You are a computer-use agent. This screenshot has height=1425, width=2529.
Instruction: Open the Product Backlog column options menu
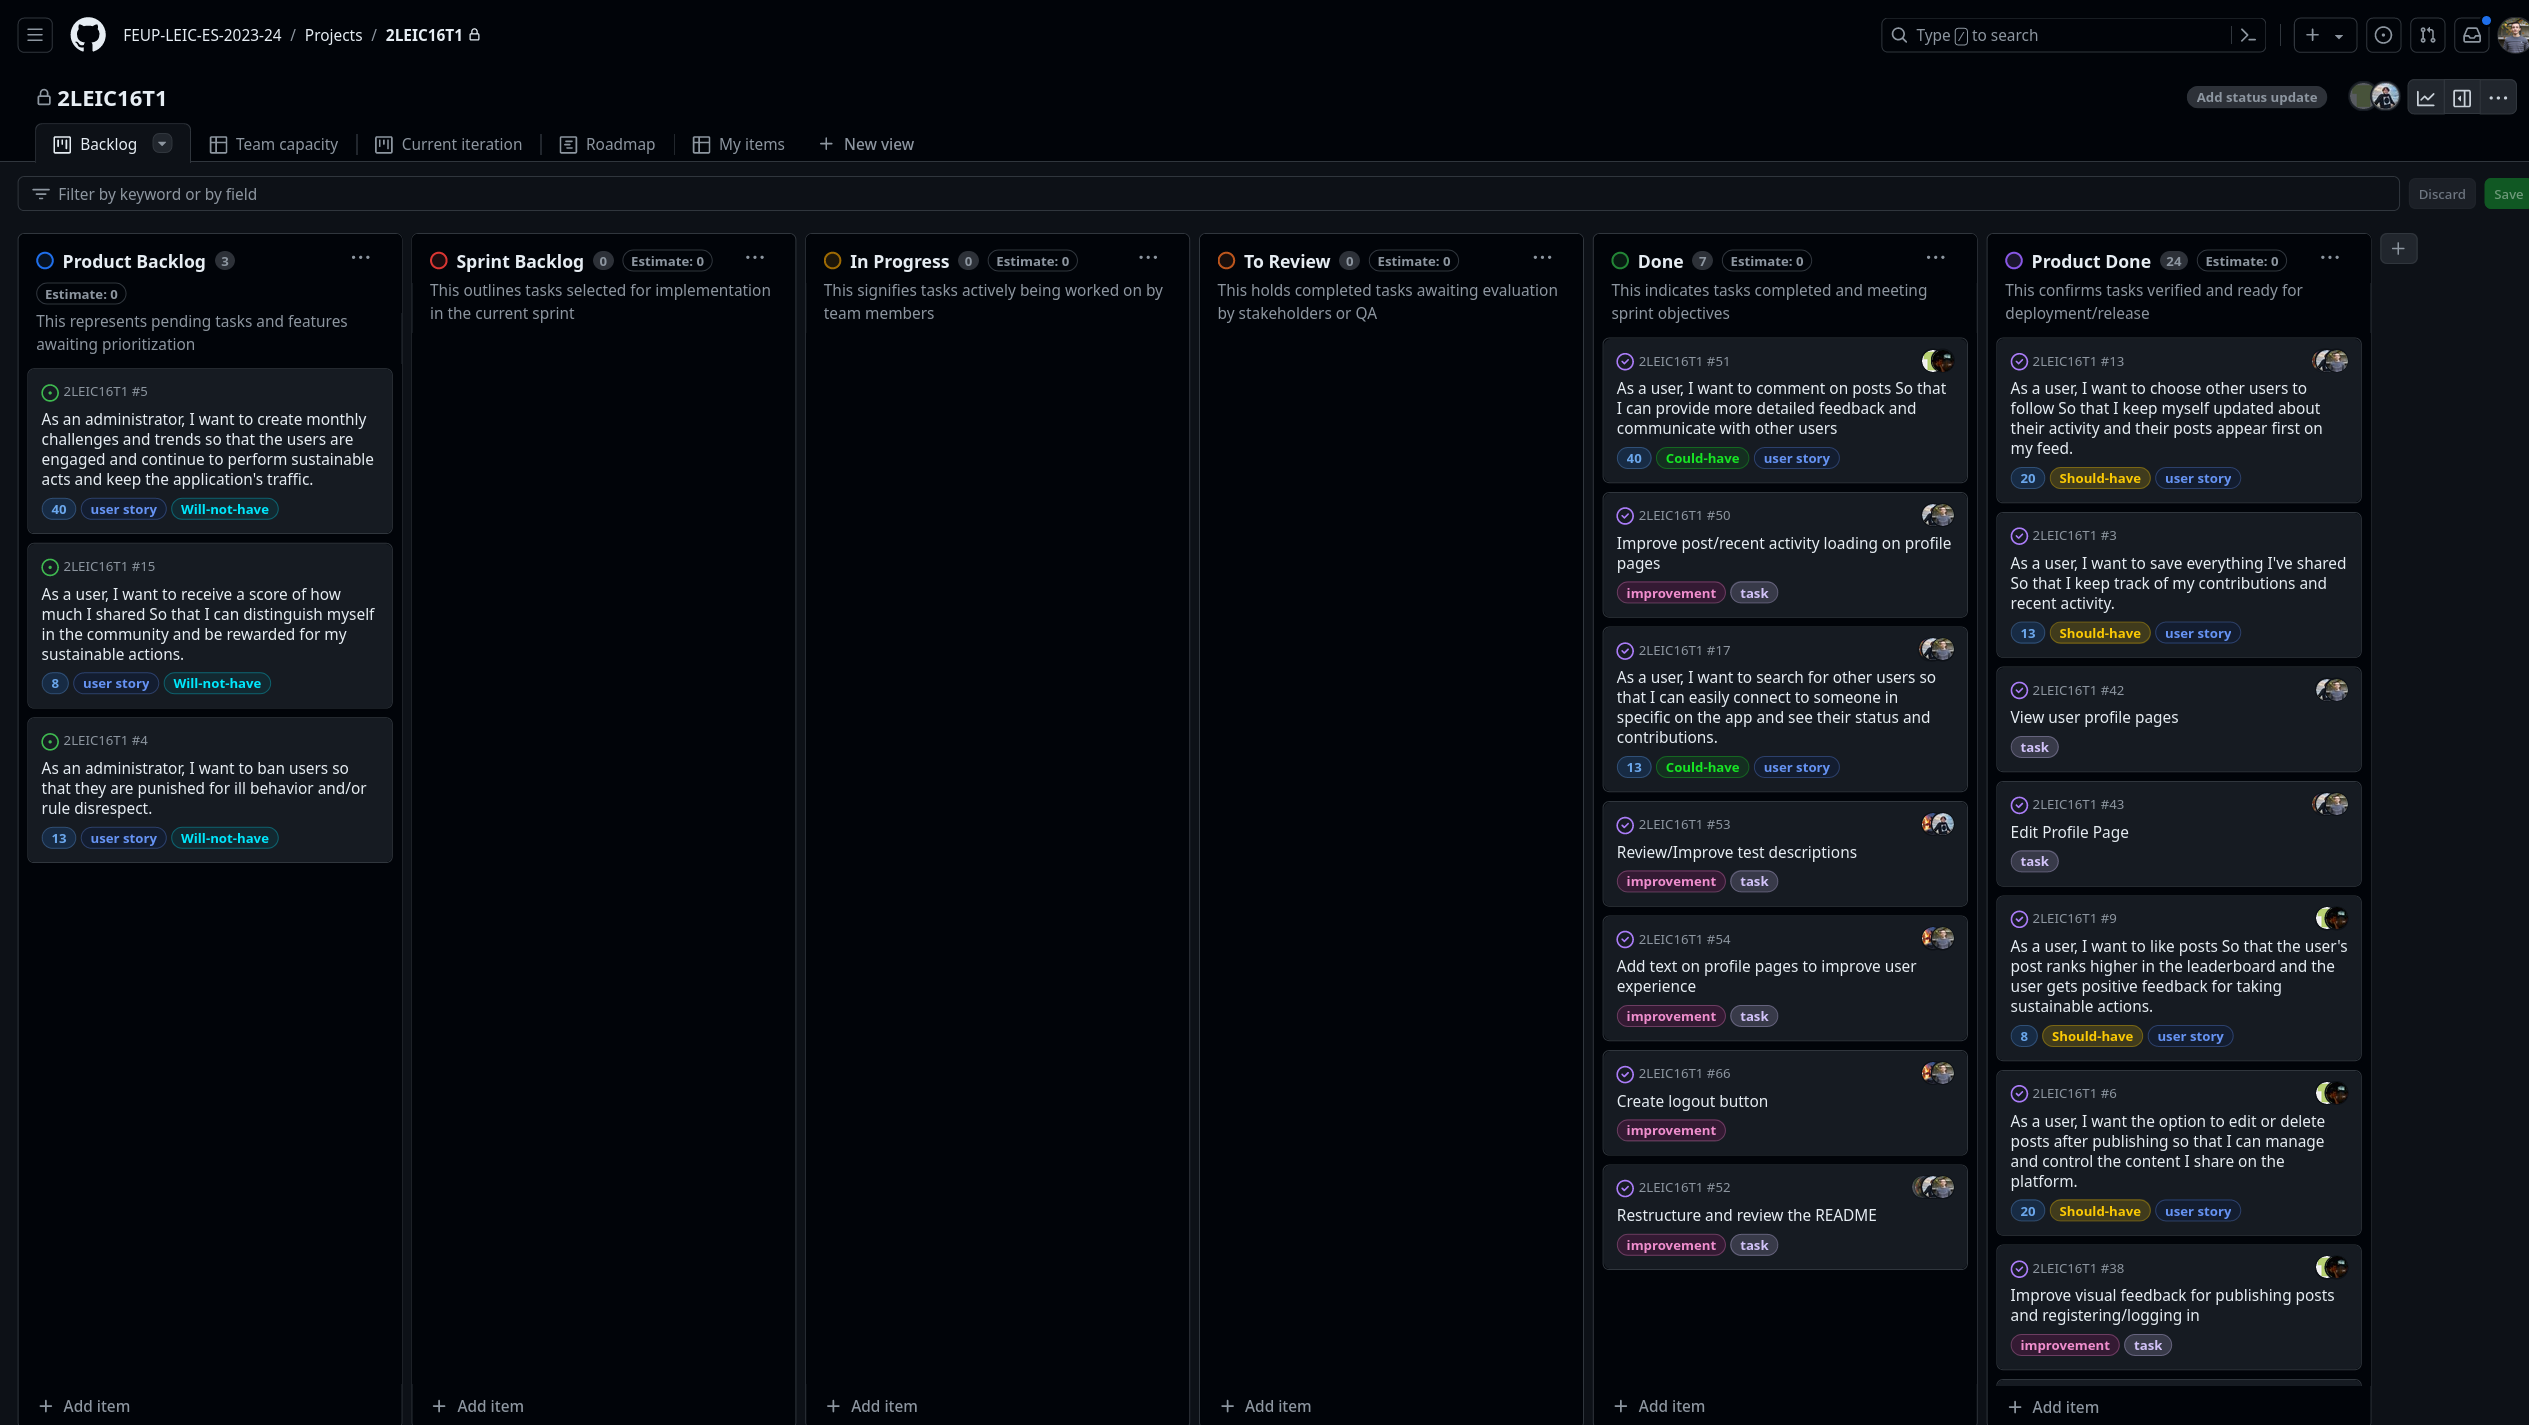point(361,258)
